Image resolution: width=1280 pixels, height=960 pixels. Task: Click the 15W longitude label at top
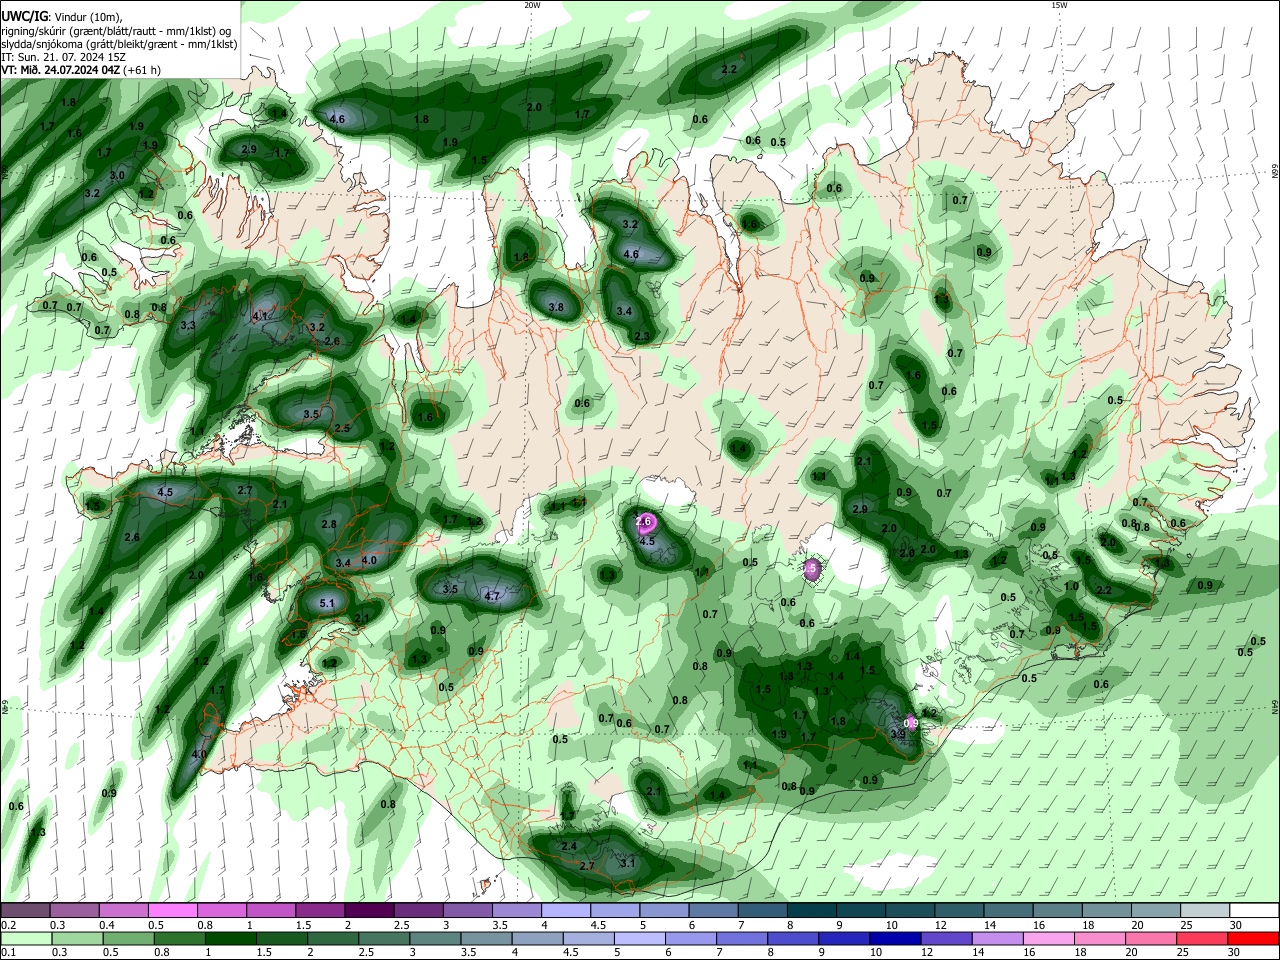1059,5
